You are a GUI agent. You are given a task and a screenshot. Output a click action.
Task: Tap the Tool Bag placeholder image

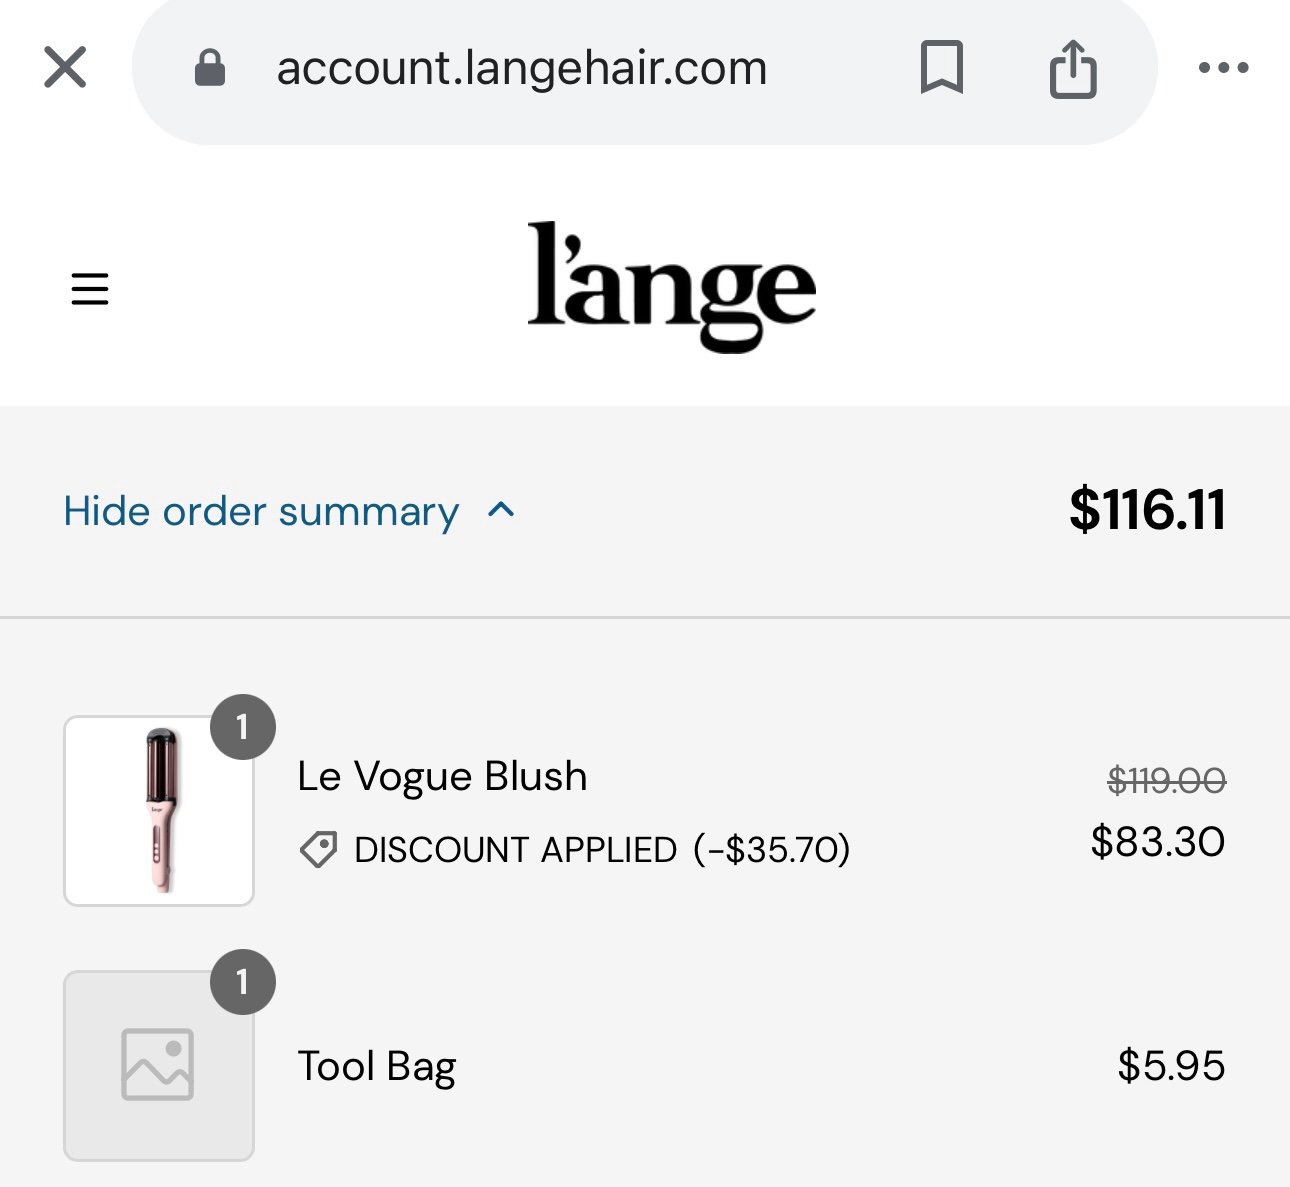point(159,1066)
